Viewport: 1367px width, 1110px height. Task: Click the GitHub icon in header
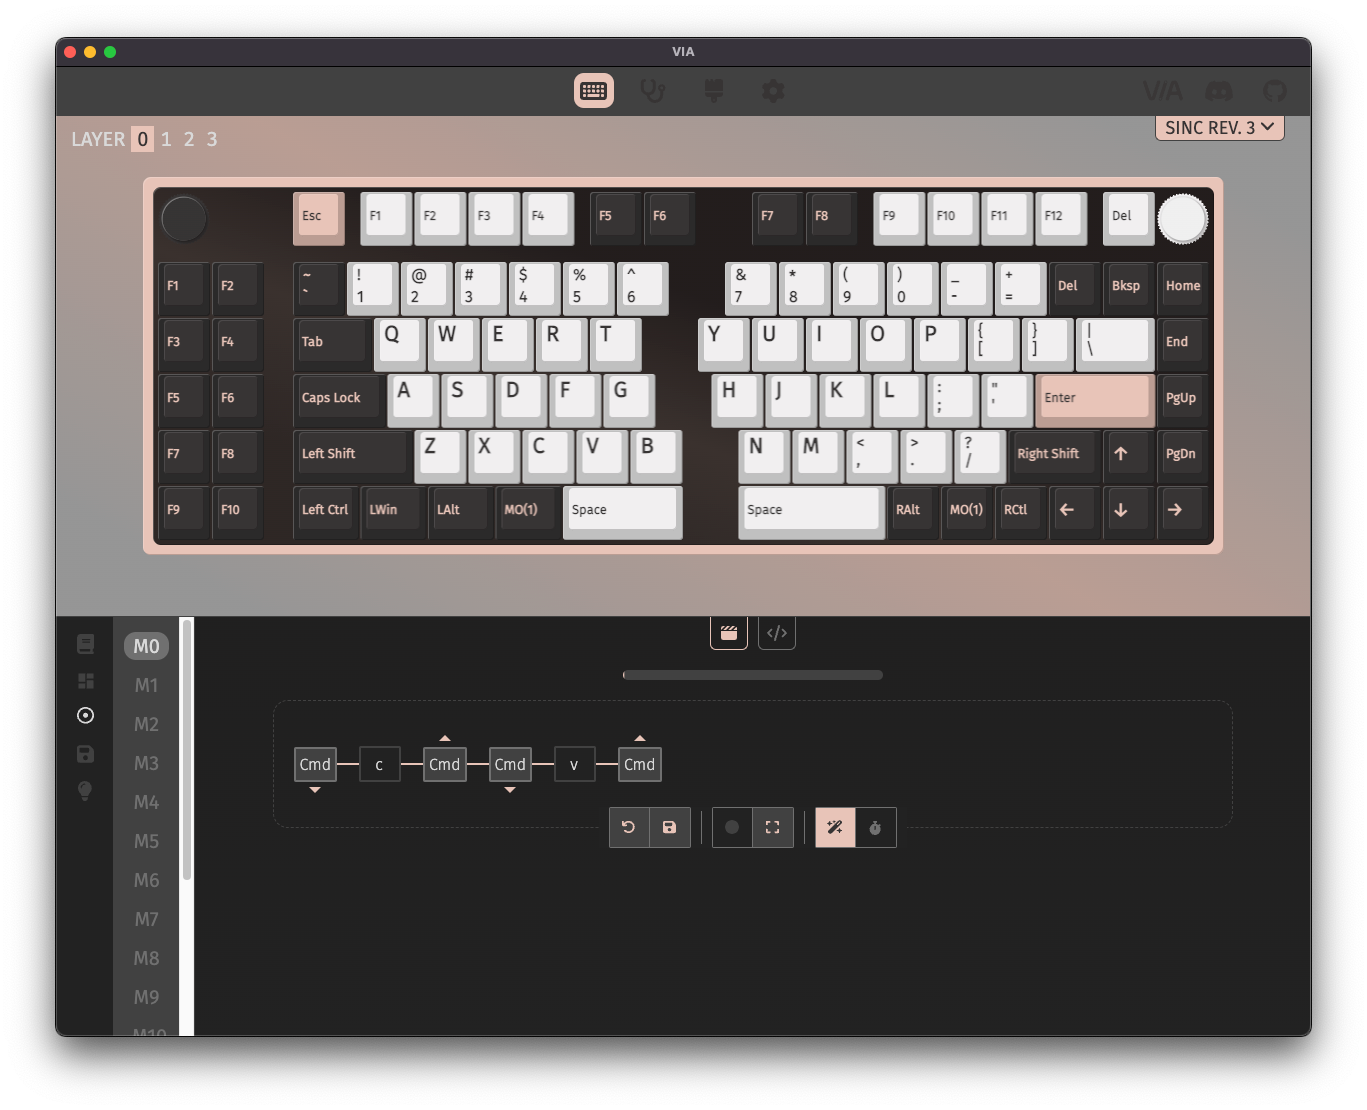(x=1274, y=91)
